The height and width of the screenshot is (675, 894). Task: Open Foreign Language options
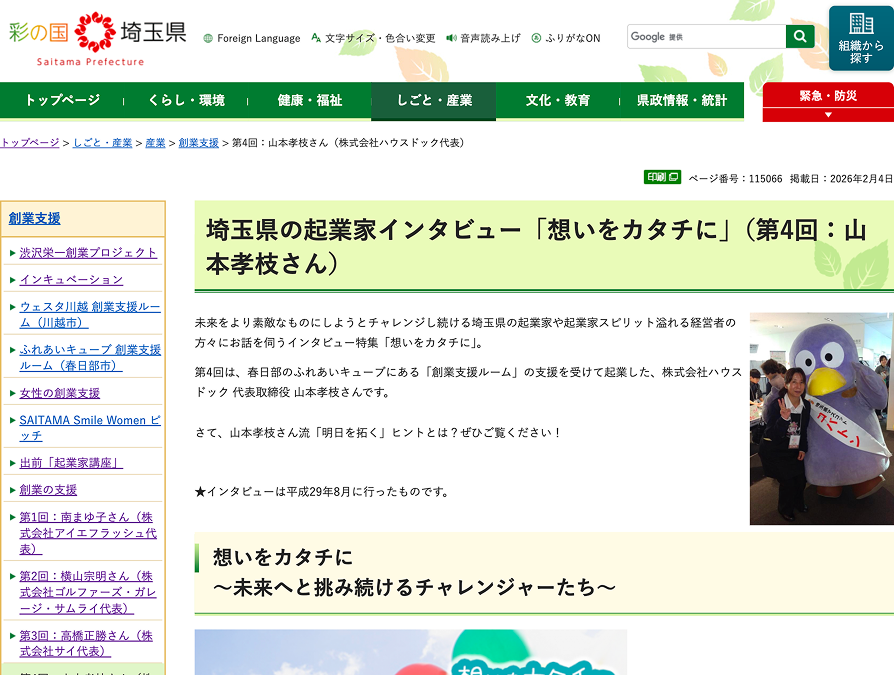pyautogui.click(x=252, y=38)
